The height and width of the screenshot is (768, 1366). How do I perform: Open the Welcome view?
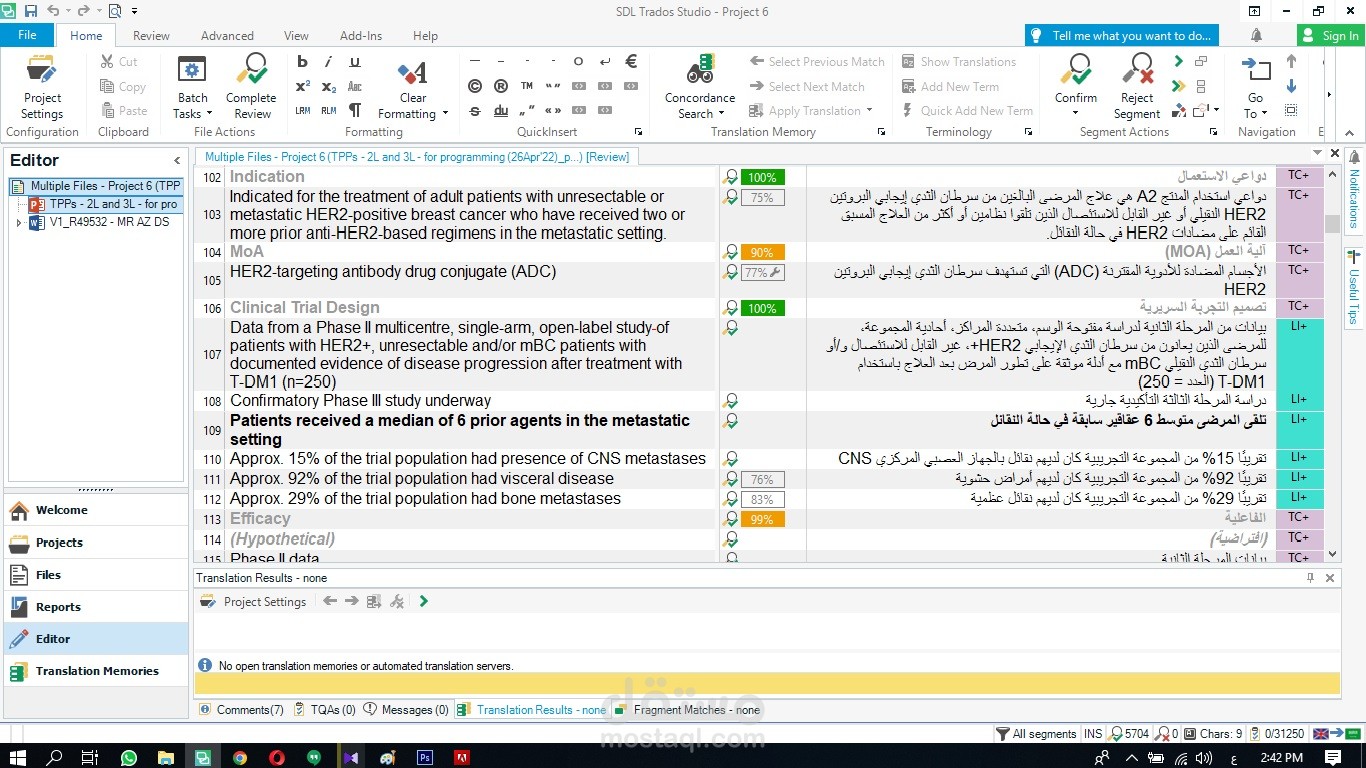click(x=95, y=510)
